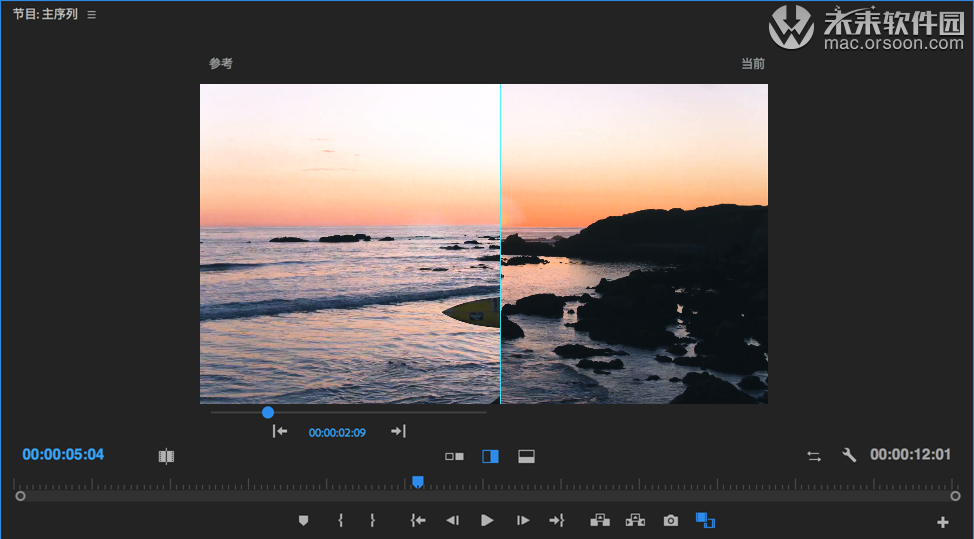Toggle shot or frame comparison icon

coord(166,456)
